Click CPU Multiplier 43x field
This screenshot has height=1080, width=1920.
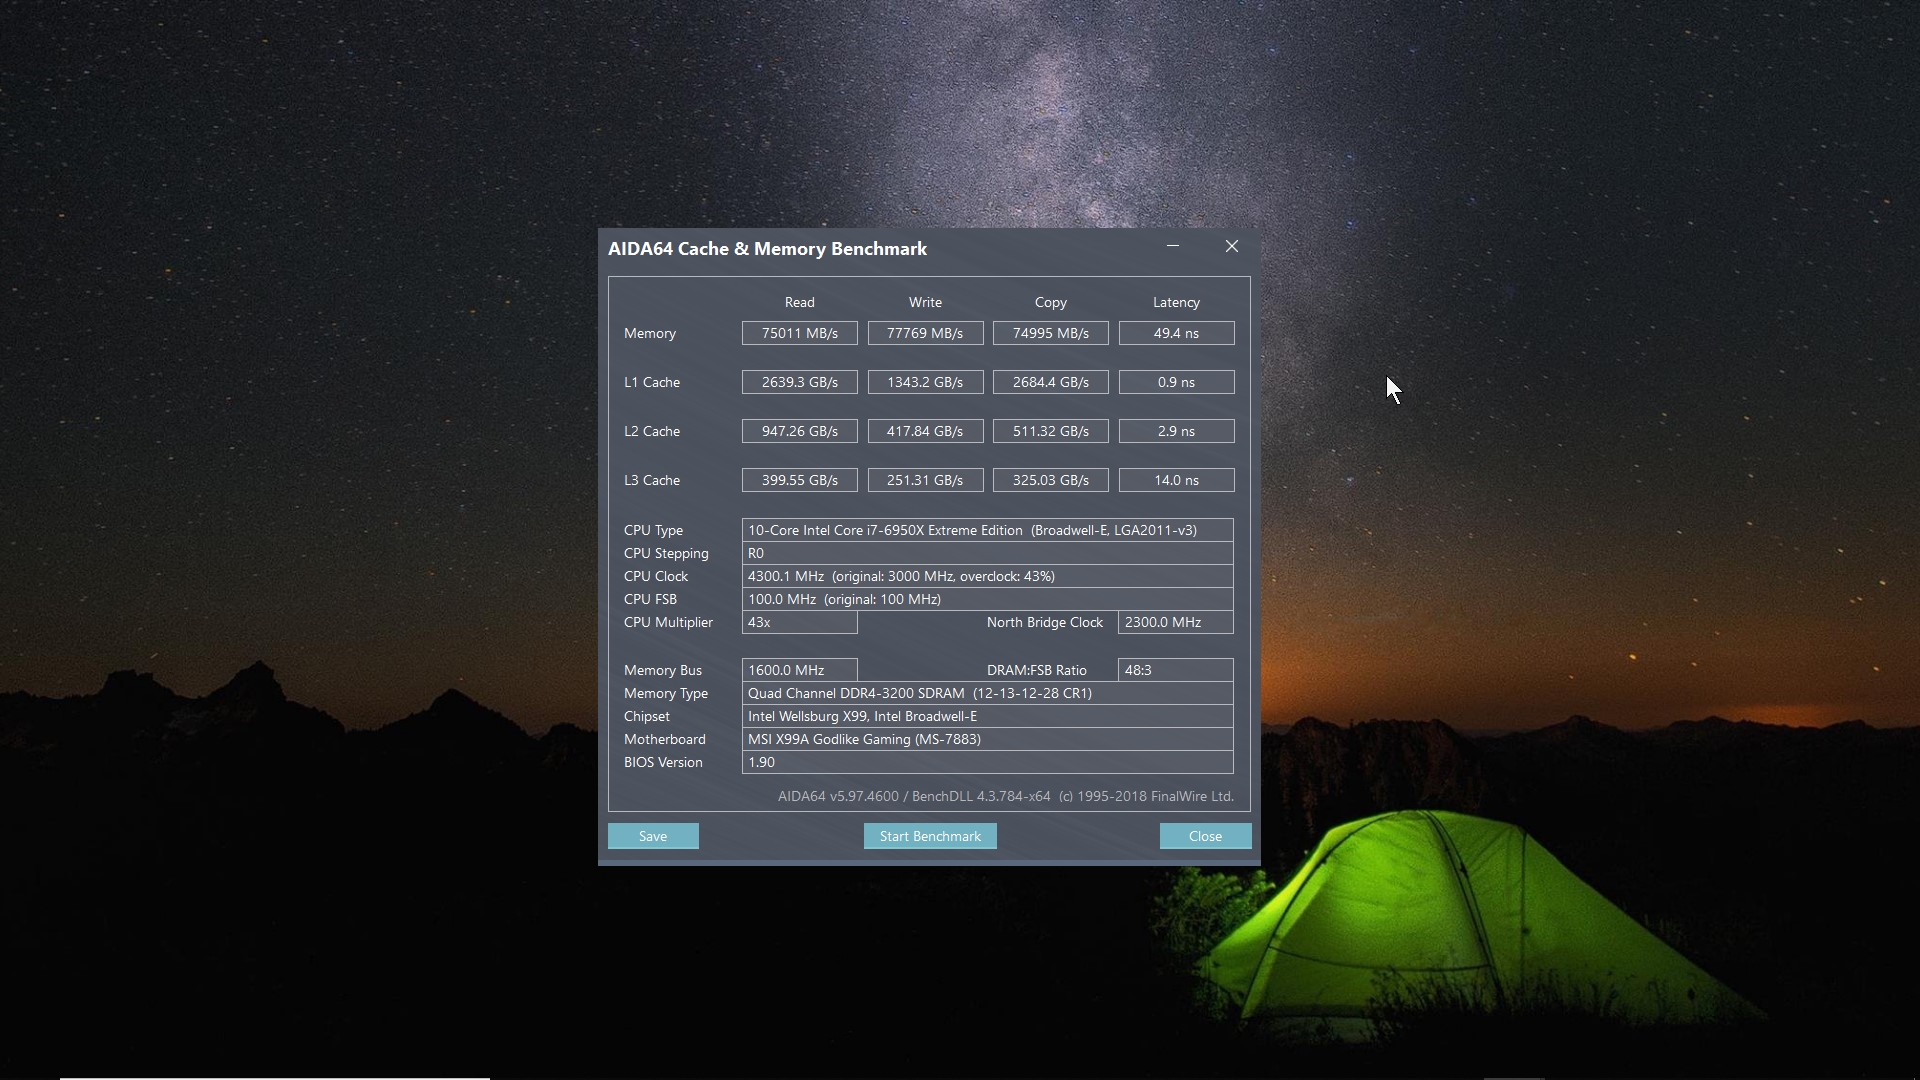coord(800,622)
